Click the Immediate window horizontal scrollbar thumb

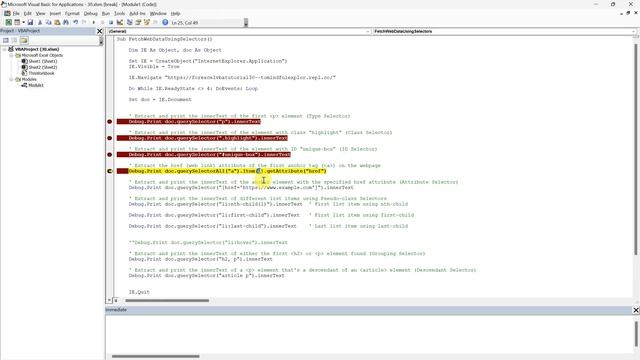[156, 356]
